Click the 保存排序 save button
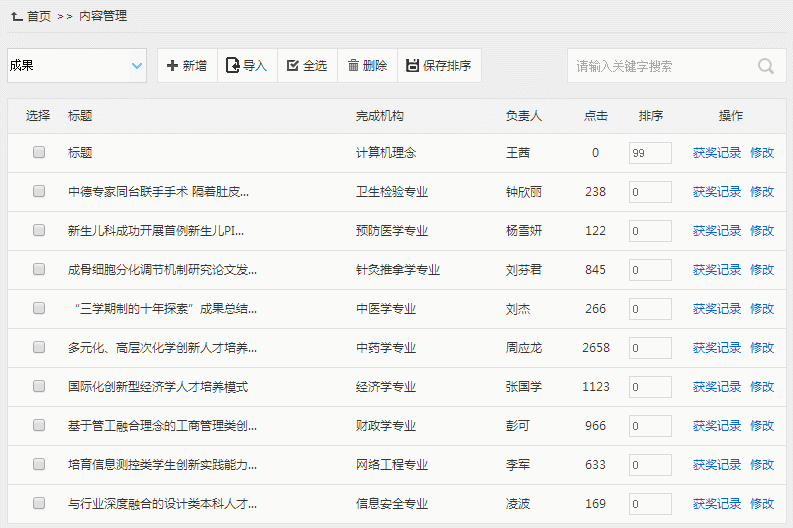Viewport: 793px width, 528px height. click(x=439, y=66)
